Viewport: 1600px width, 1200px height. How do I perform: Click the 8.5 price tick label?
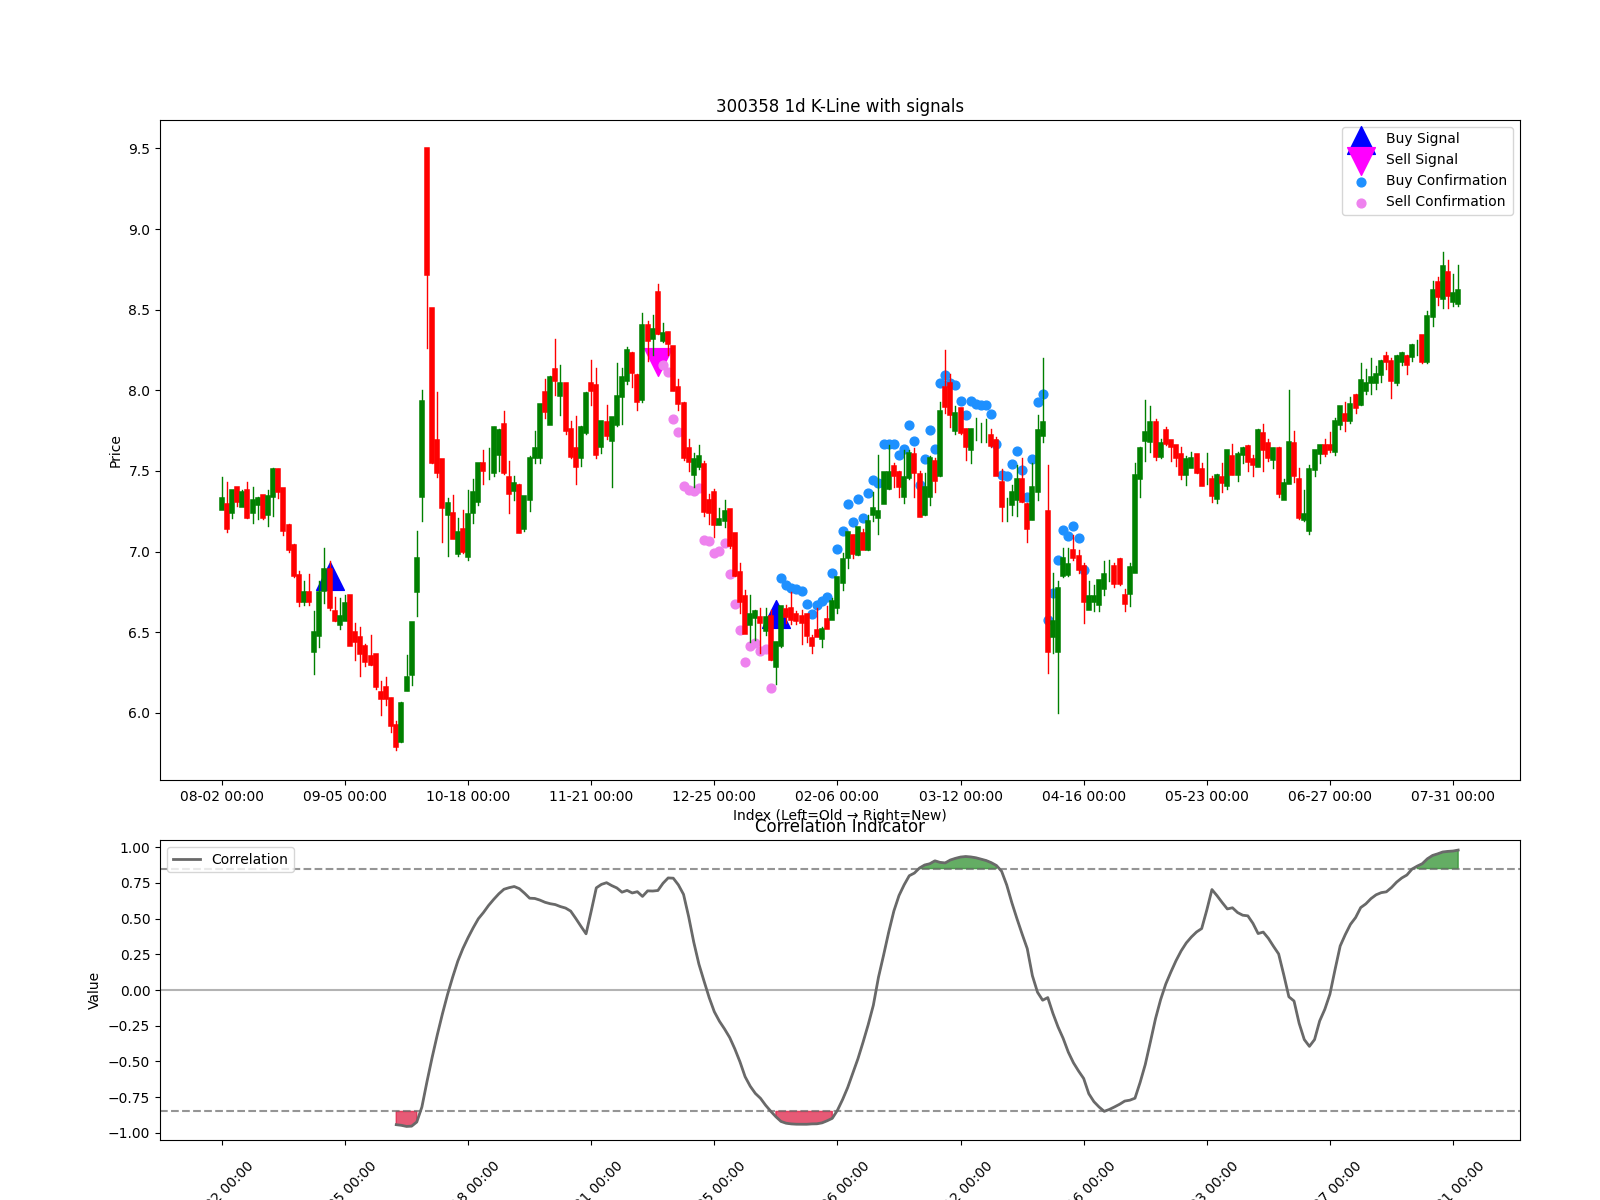point(139,311)
